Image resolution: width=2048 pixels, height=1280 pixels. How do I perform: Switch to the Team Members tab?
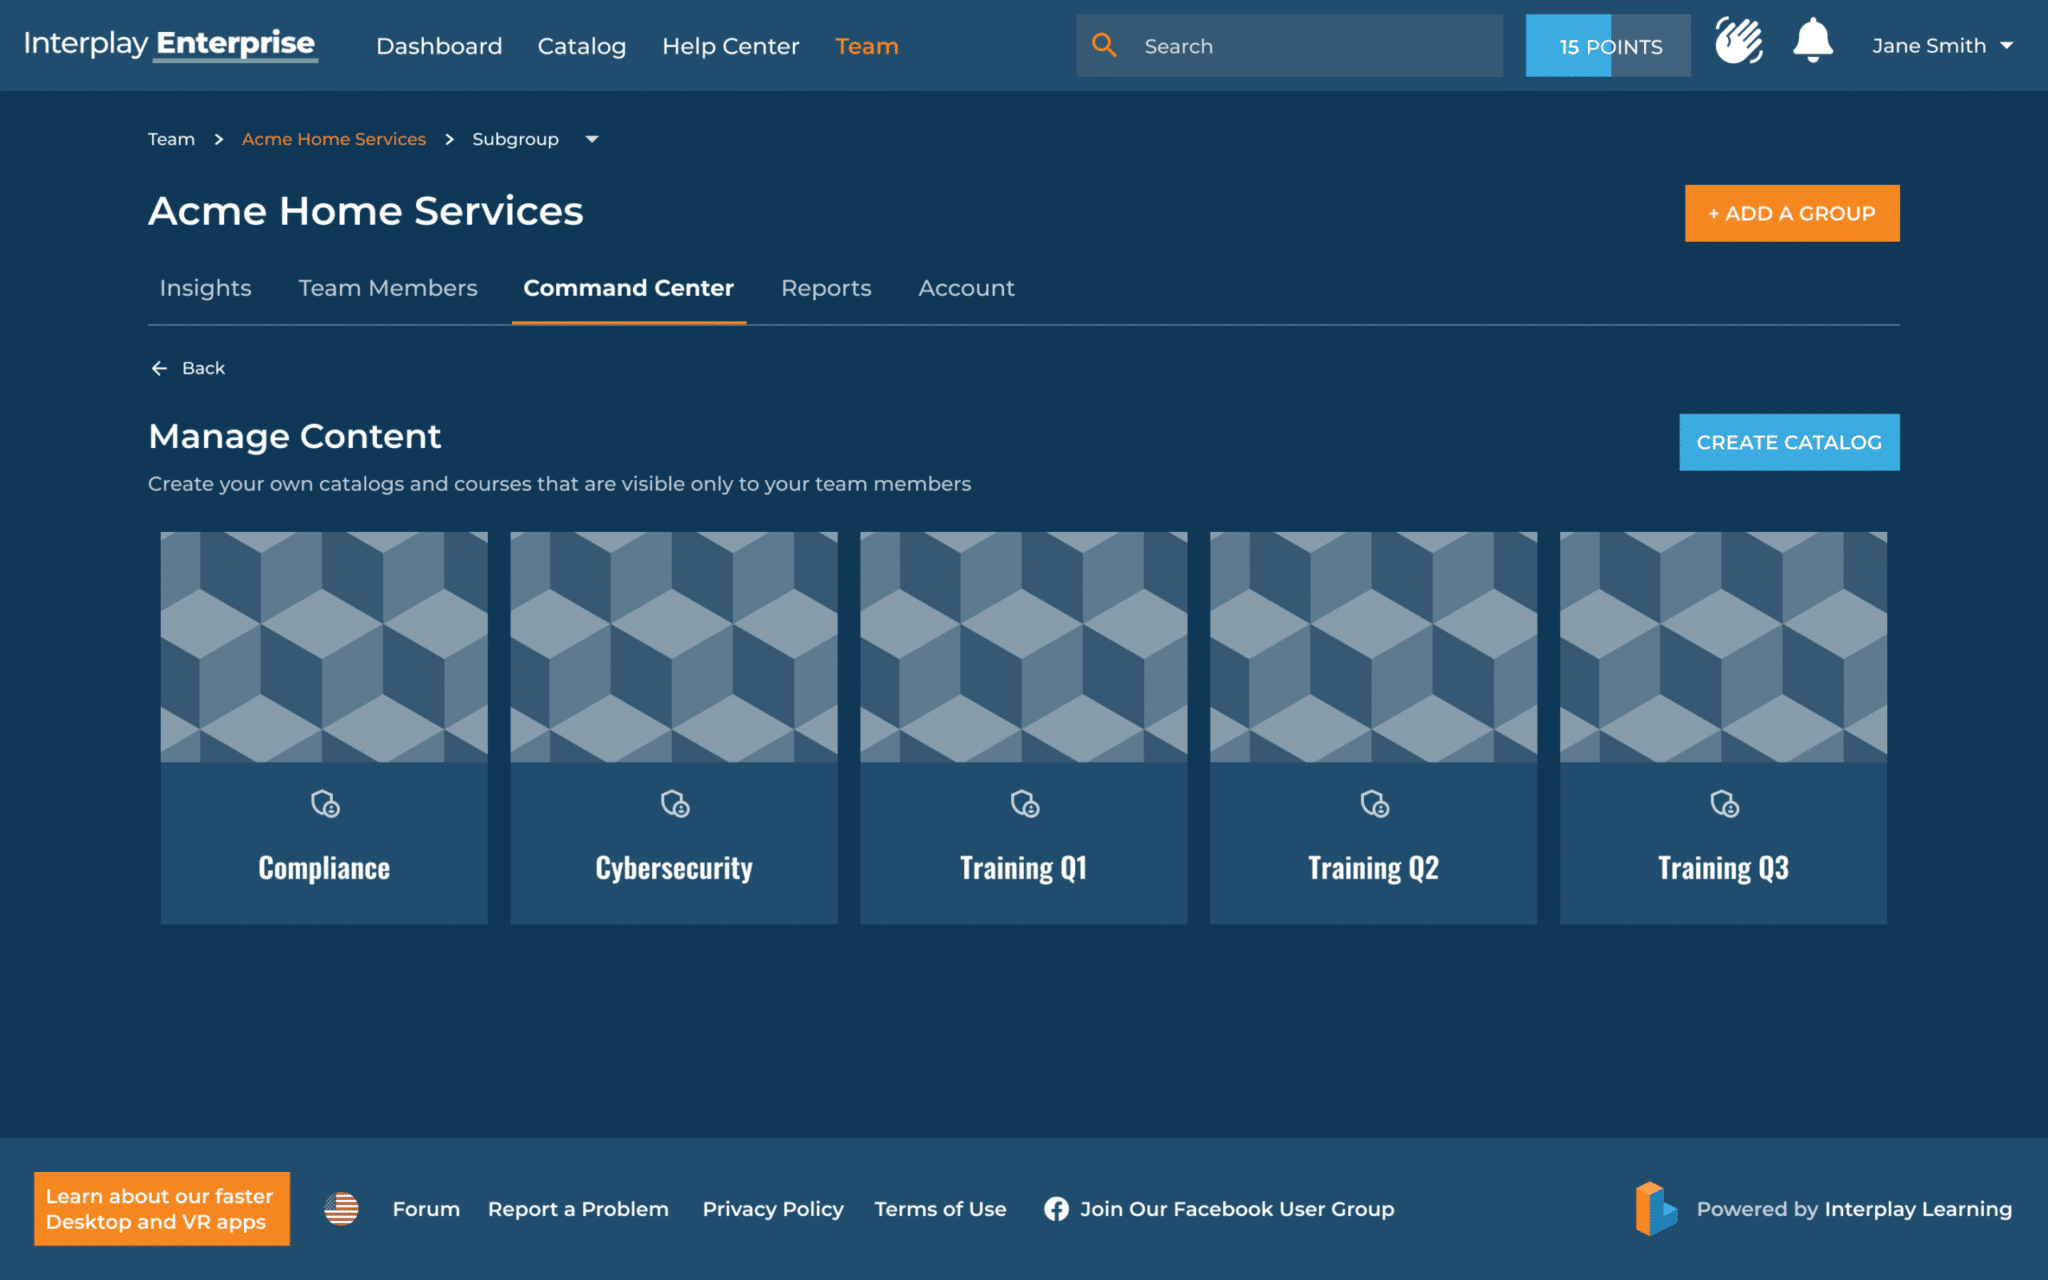pyautogui.click(x=387, y=288)
